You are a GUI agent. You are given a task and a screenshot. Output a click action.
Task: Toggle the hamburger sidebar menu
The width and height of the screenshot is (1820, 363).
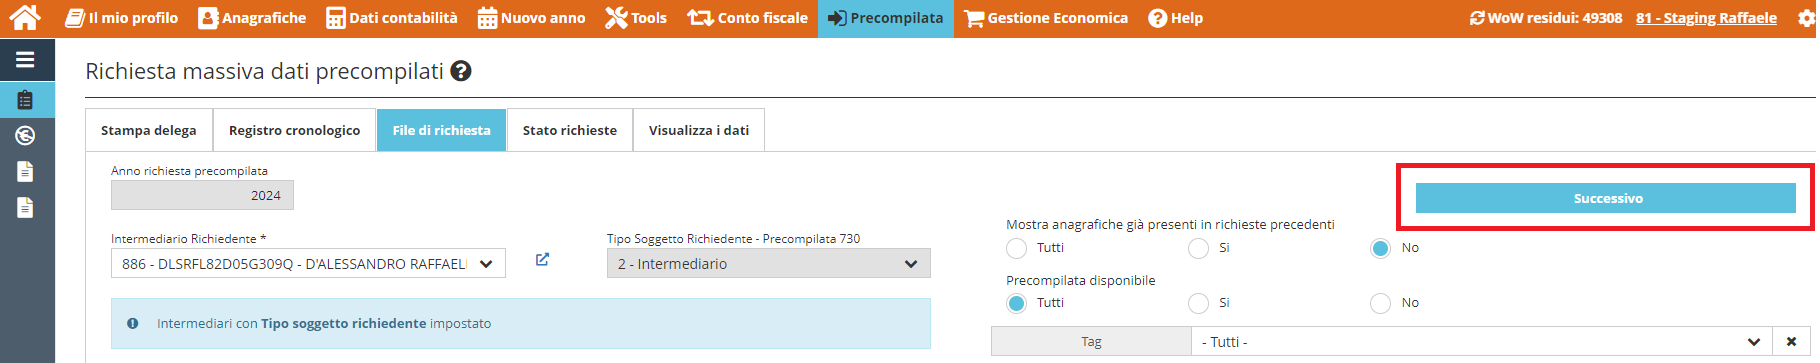coord(25,60)
